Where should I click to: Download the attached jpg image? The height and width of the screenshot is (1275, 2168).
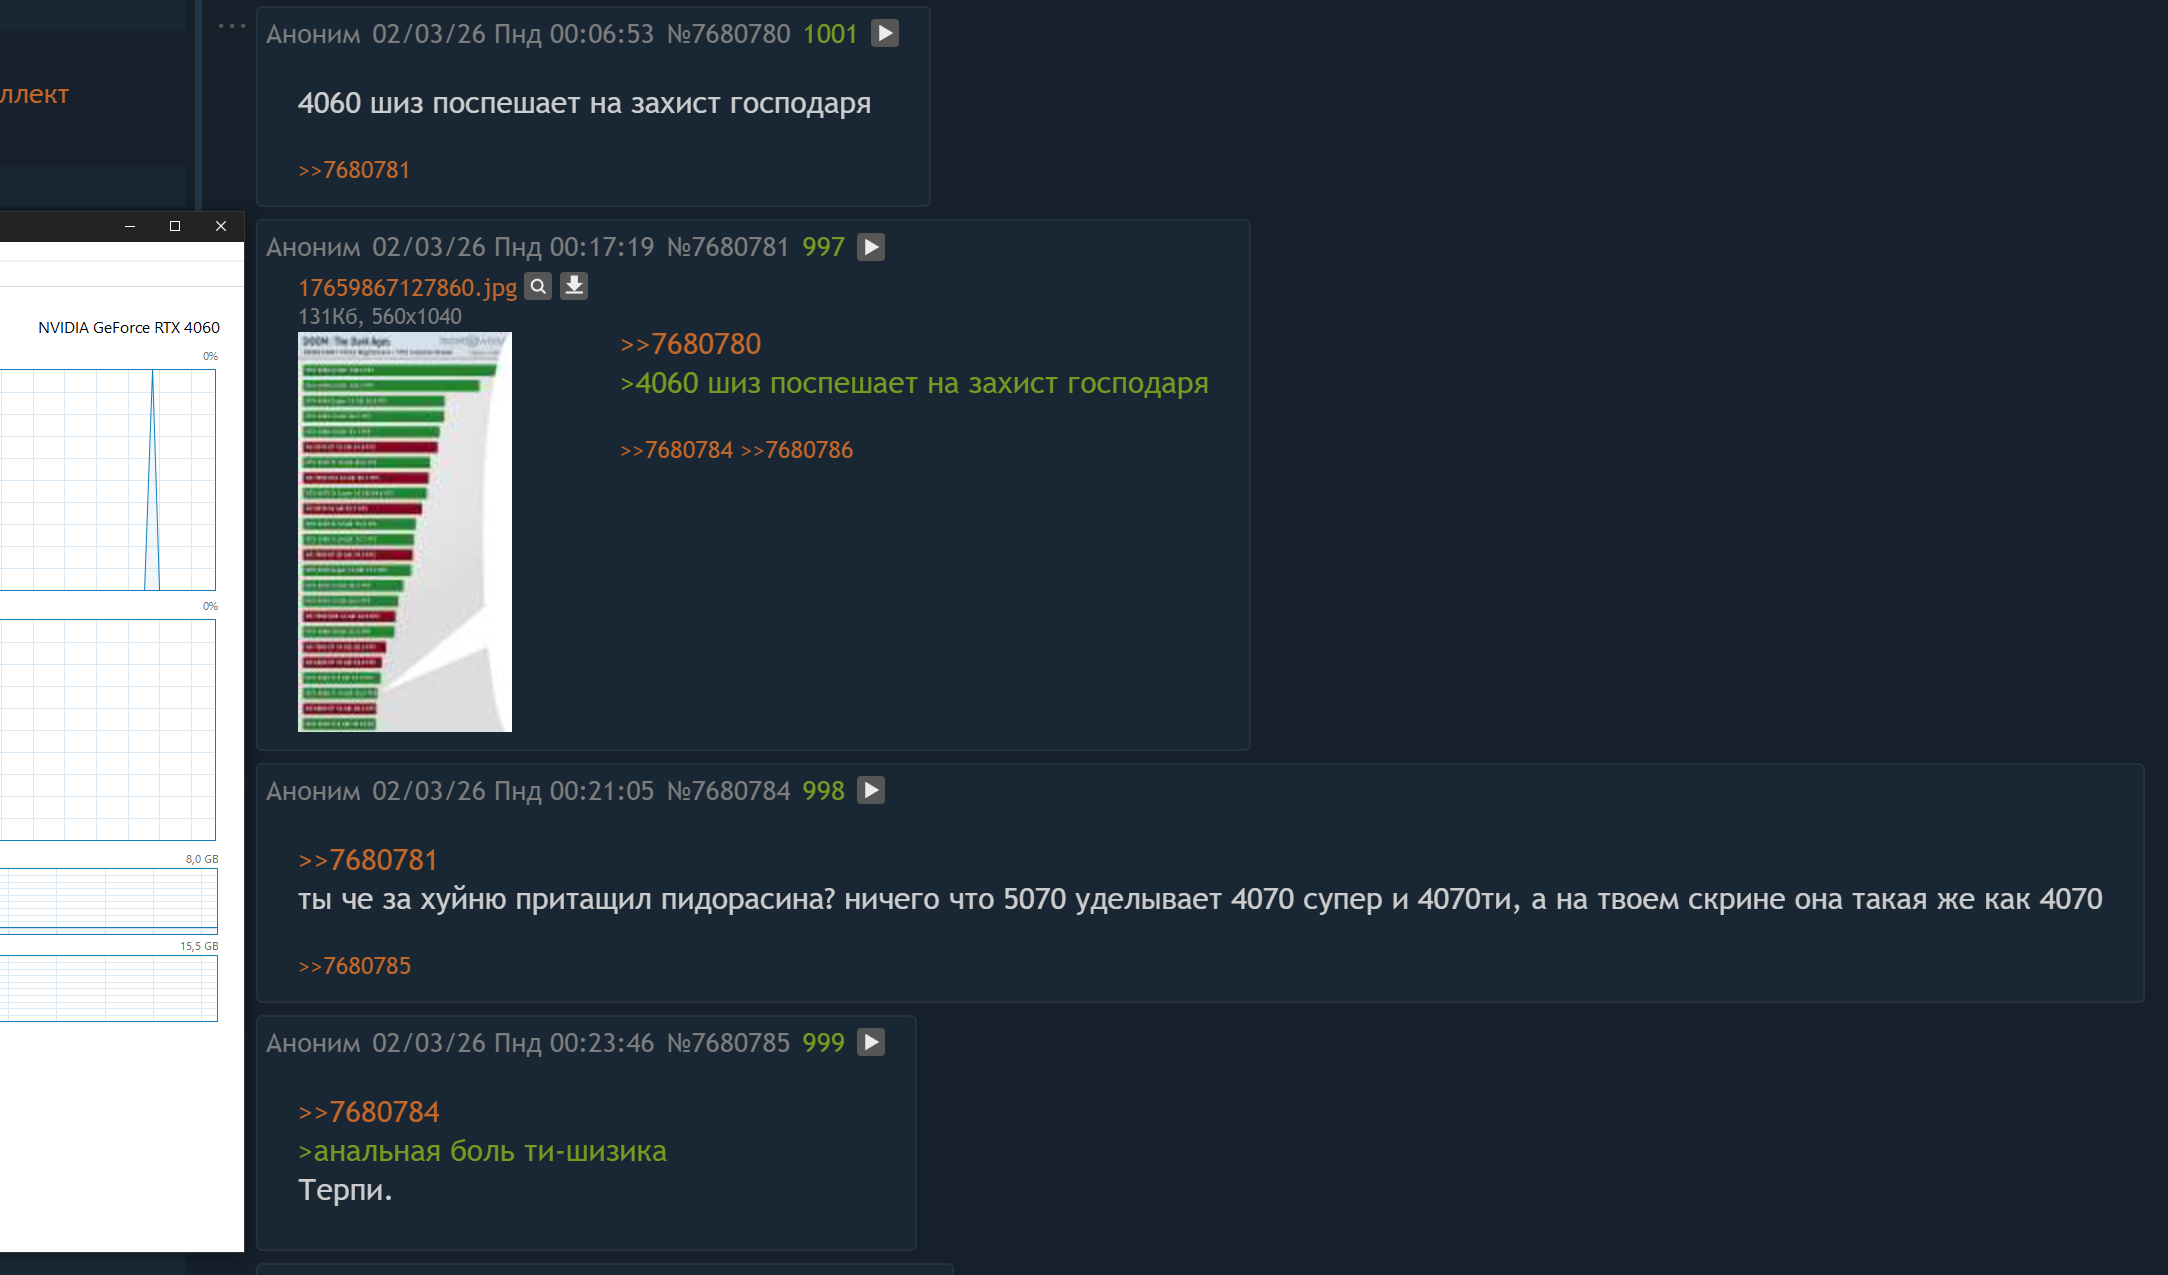pos(574,287)
